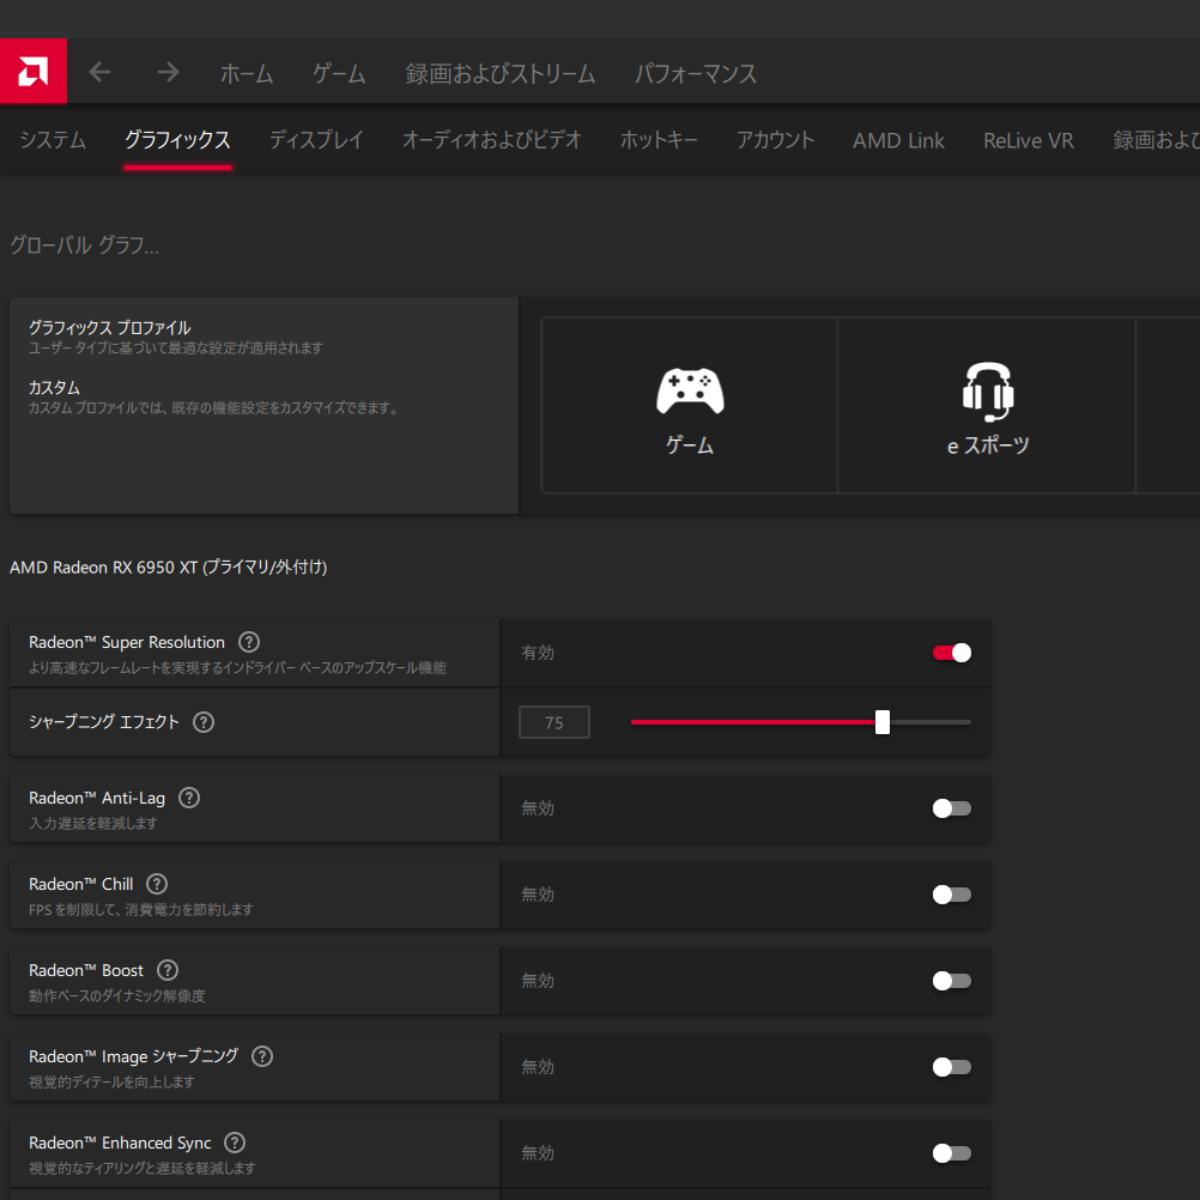Select the e スポーツ headset profile icon
The image size is (1200, 1200).
(988, 391)
